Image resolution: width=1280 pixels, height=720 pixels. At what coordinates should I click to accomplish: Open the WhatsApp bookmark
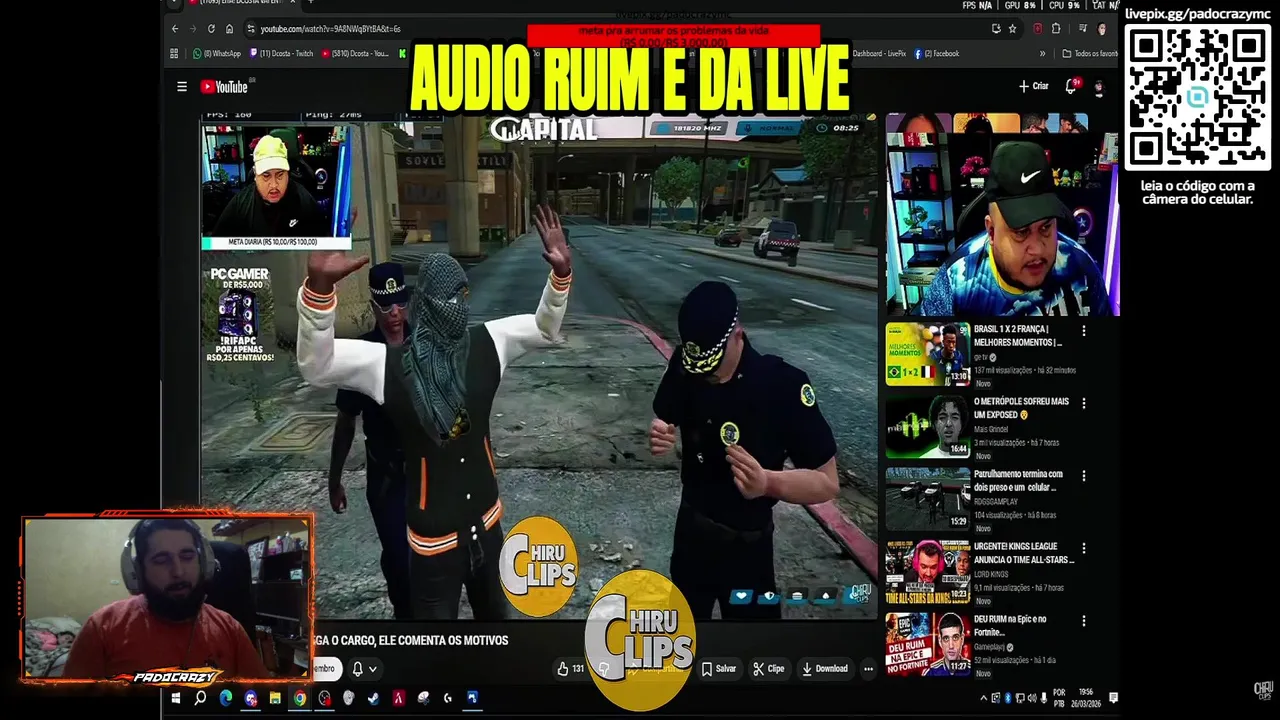(x=217, y=53)
